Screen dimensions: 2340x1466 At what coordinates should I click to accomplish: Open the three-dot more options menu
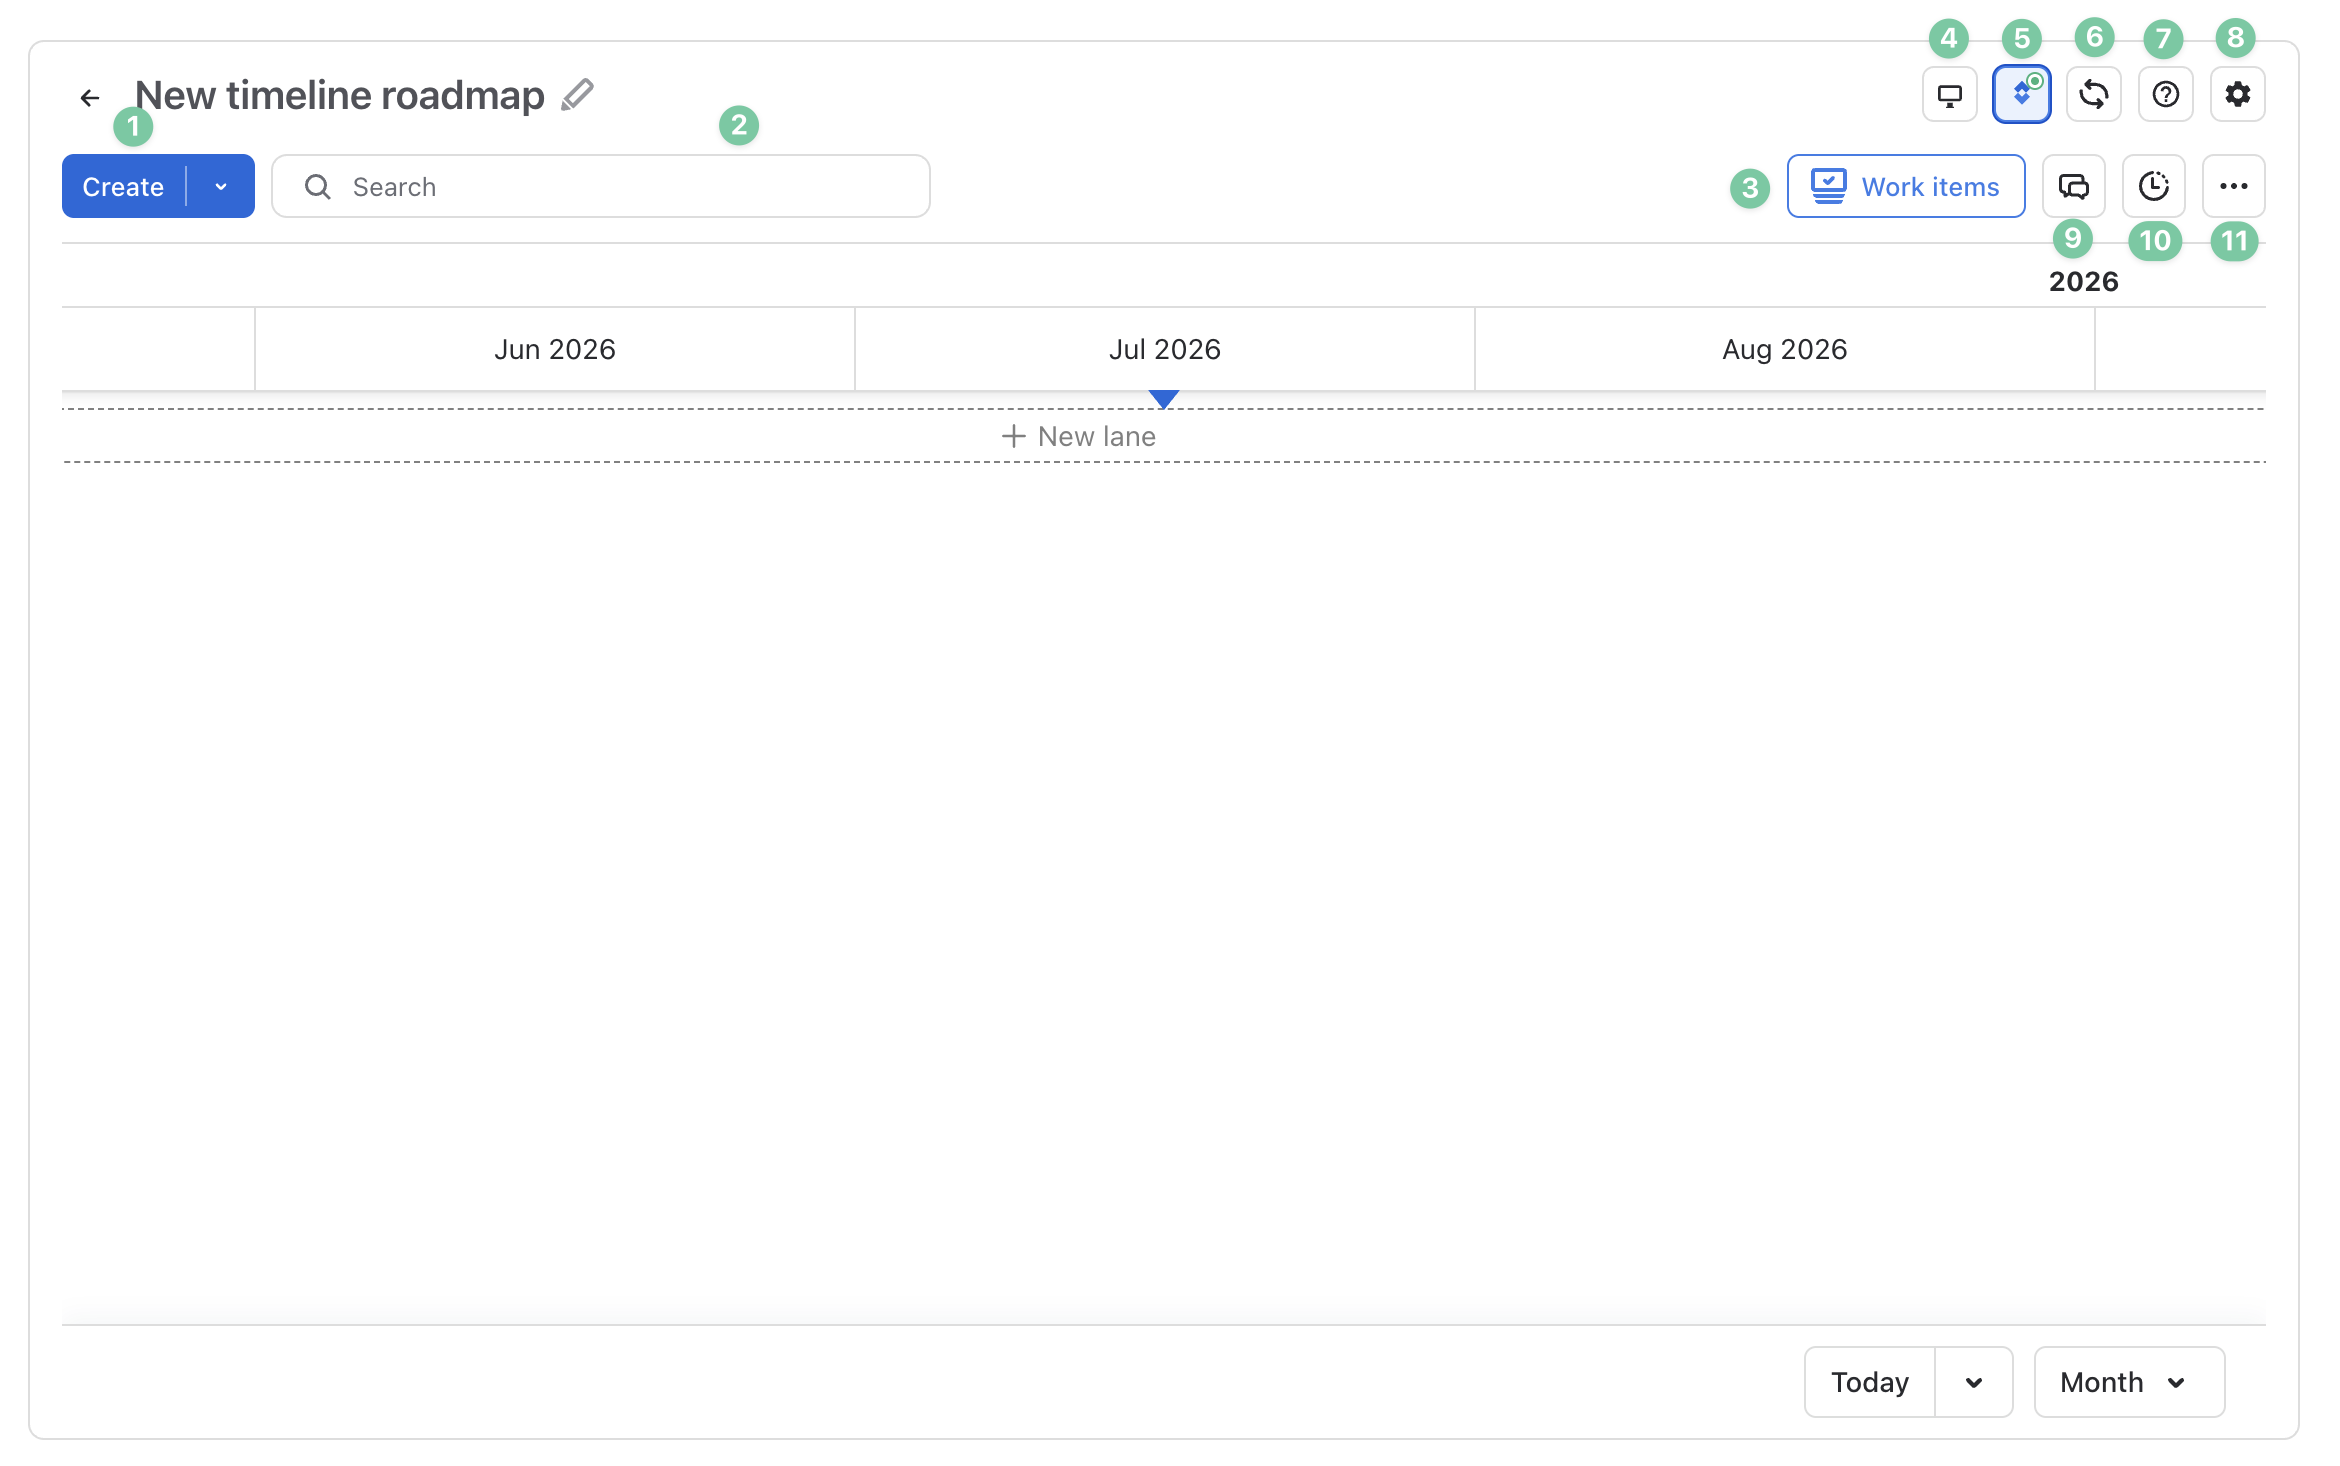[x=2233, y=186]
